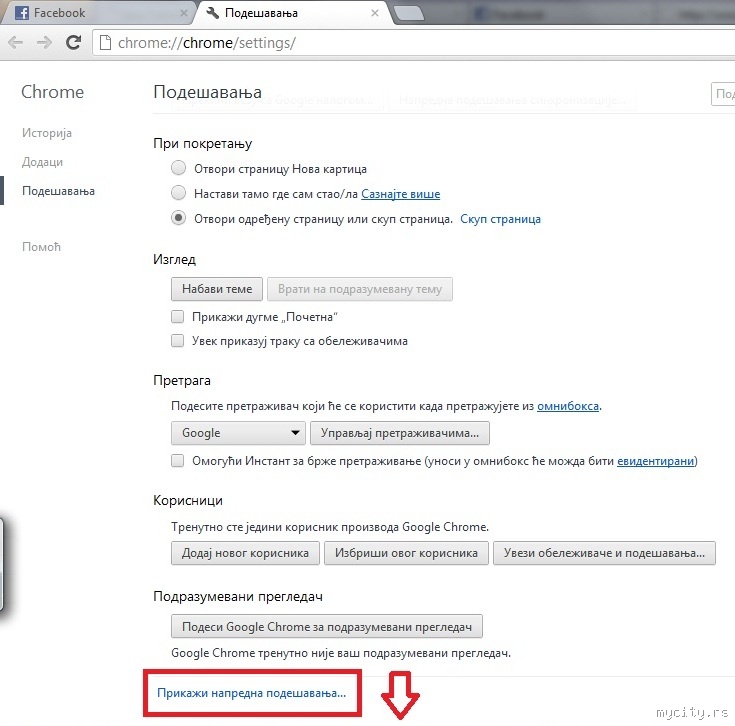Click Врати на подразумевану тему button
735x726 pixels.
[360, 289]
